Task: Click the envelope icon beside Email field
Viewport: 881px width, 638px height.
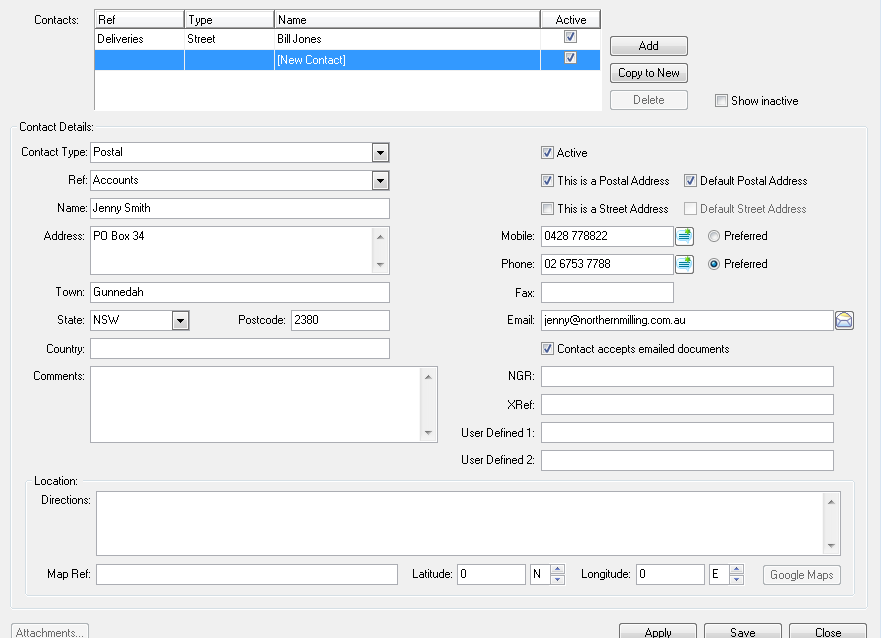Action: [x=844, y=321]
